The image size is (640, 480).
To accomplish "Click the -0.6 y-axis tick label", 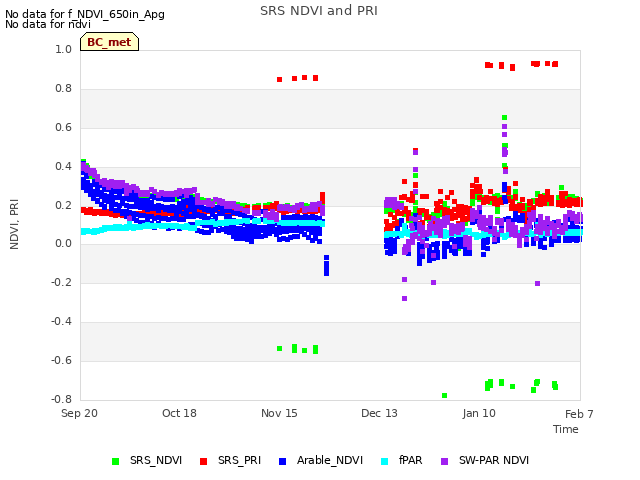I will [x=61, y=360].
